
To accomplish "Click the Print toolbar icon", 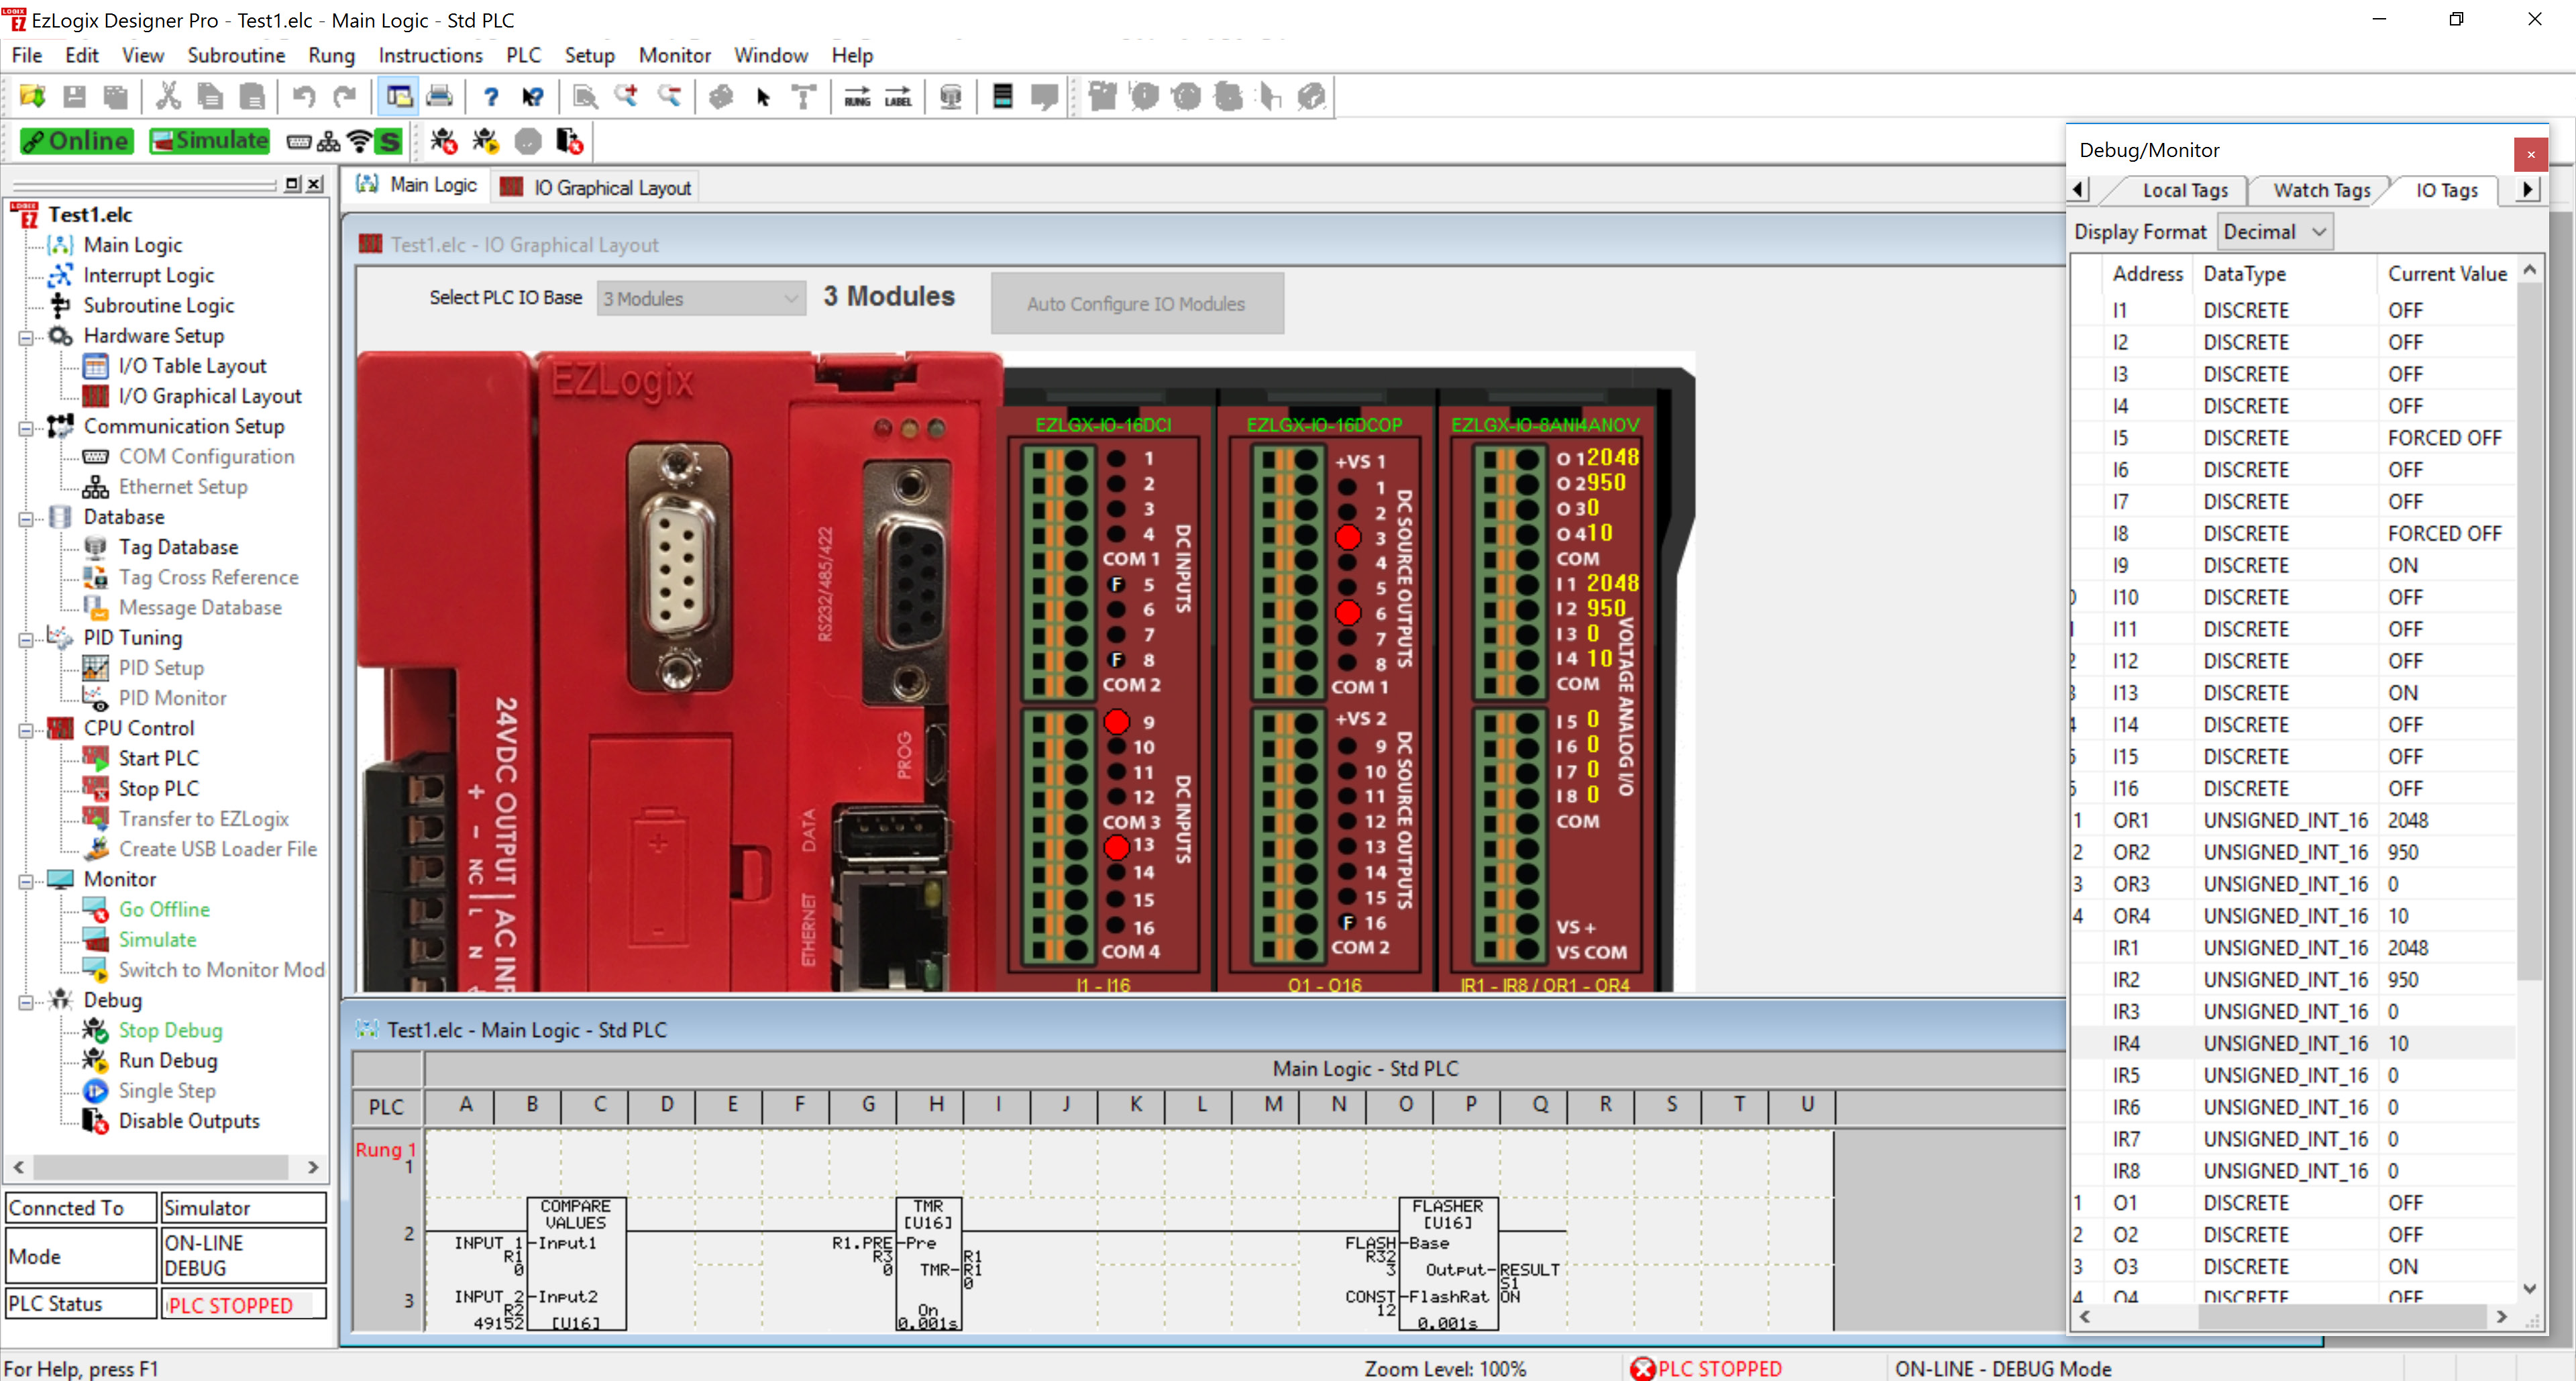I will [x=439, y=97].
